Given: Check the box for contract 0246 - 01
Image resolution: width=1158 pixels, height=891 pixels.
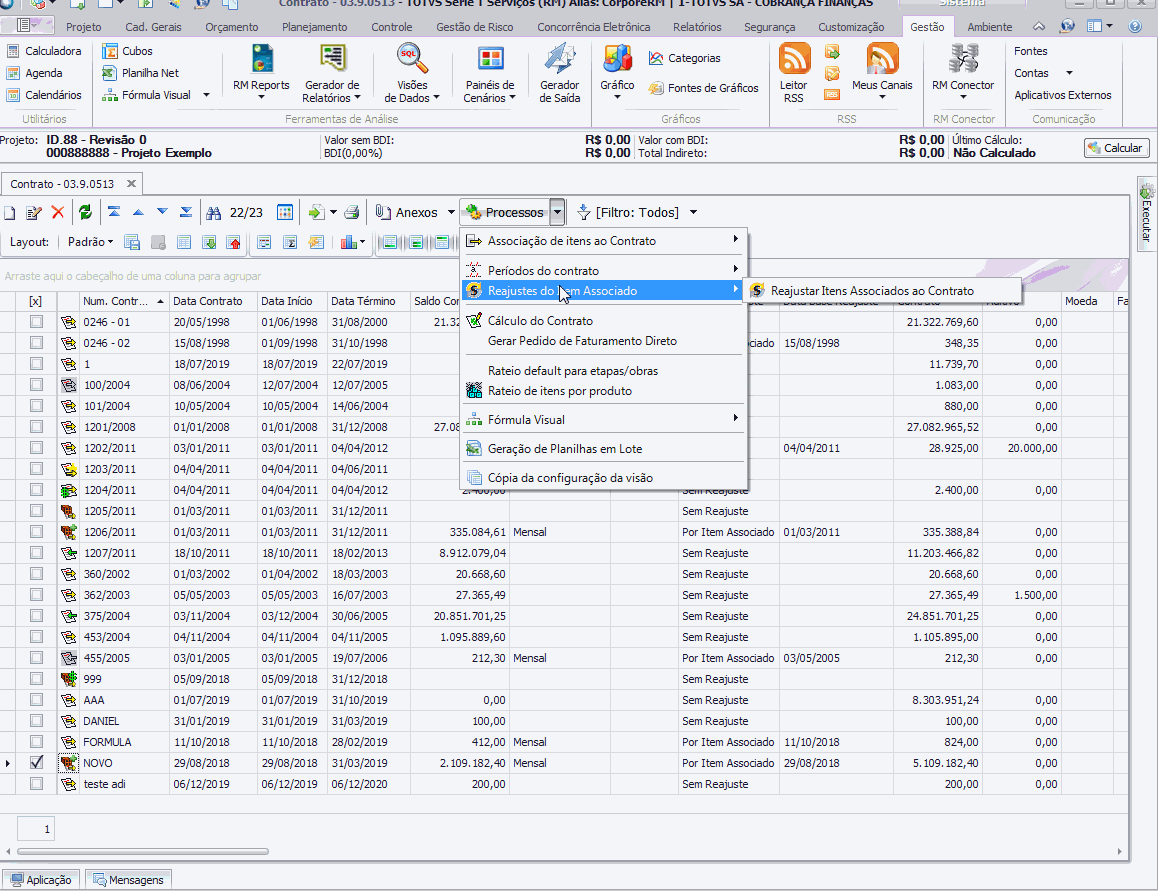Looking at the screenshot, I should point(36,322).
